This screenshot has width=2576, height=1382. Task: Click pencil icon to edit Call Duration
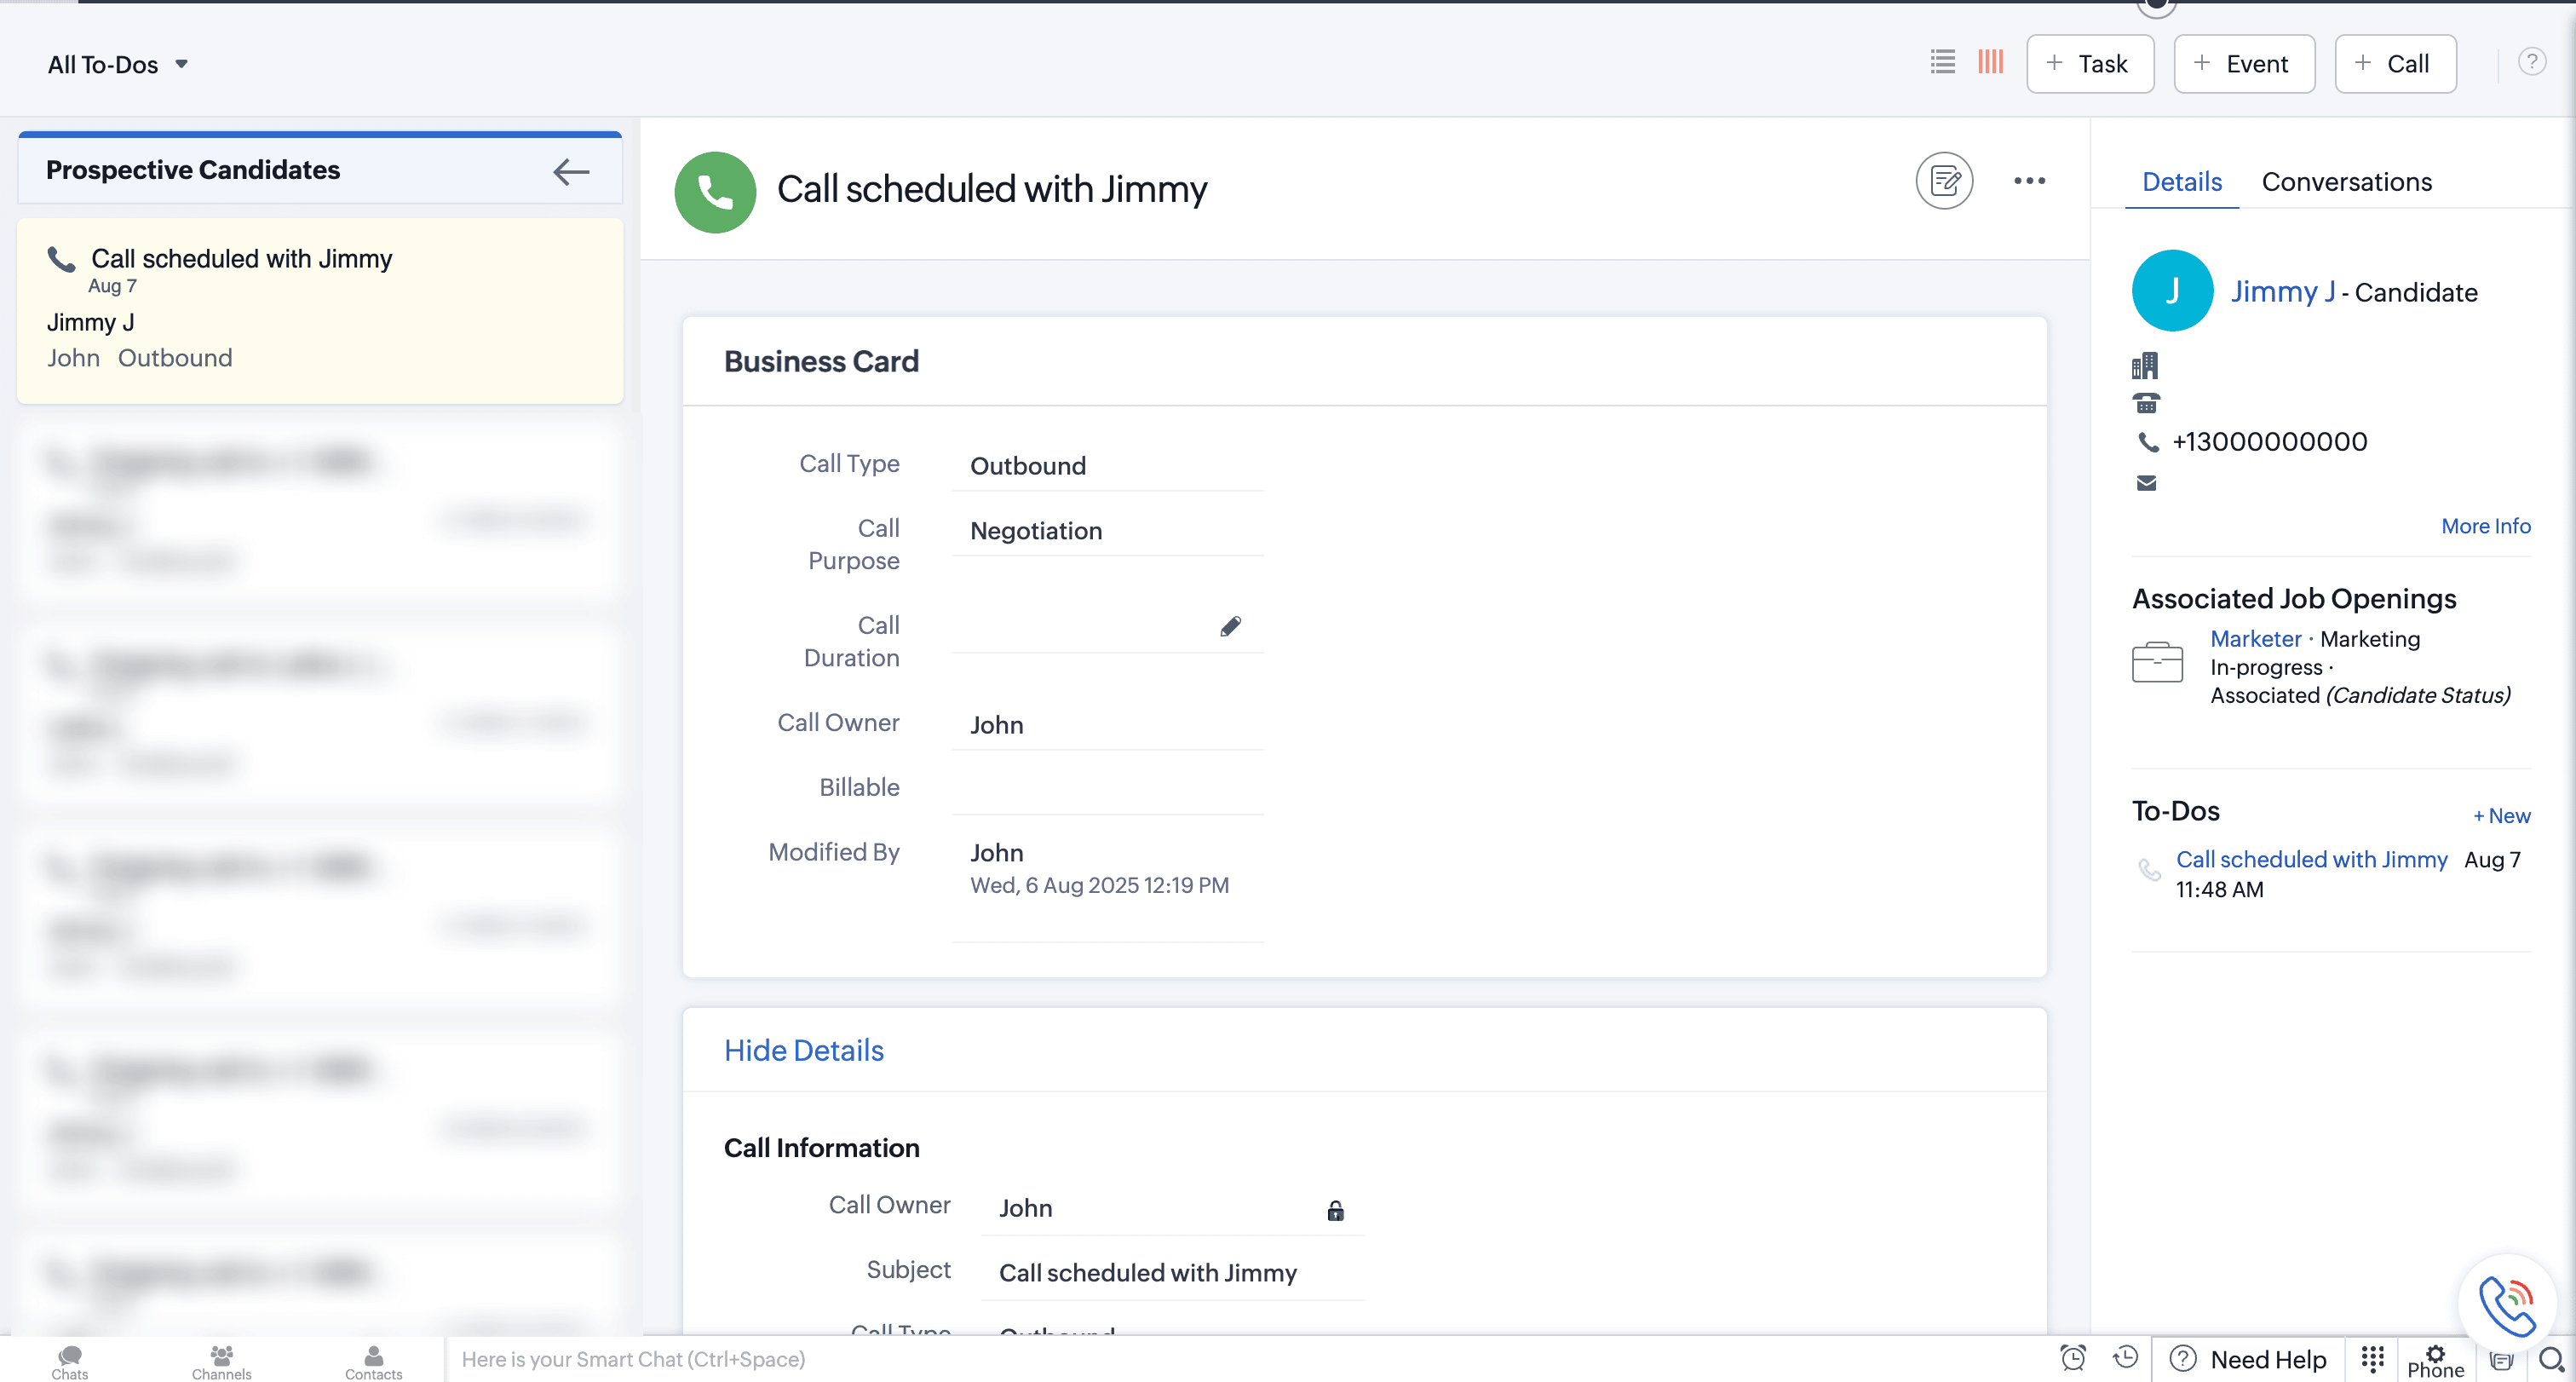tap(1230, 626)
